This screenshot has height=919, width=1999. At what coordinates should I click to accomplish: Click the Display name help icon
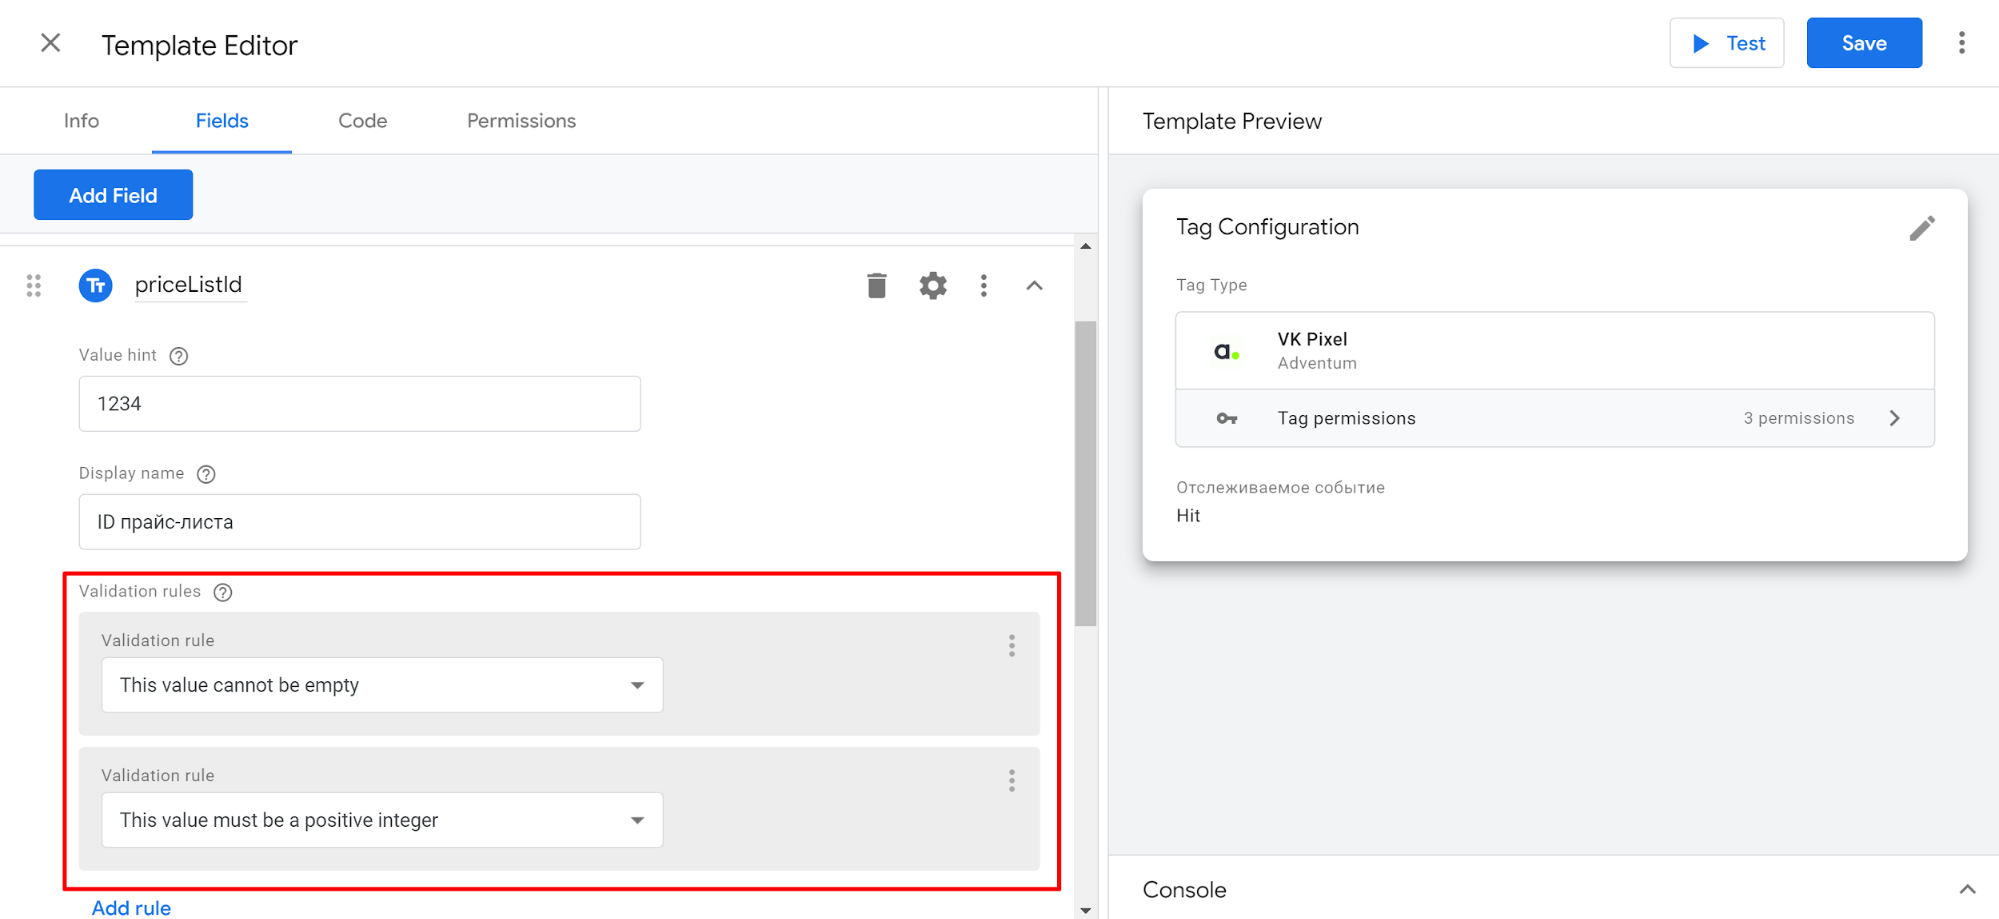(206, 474)
